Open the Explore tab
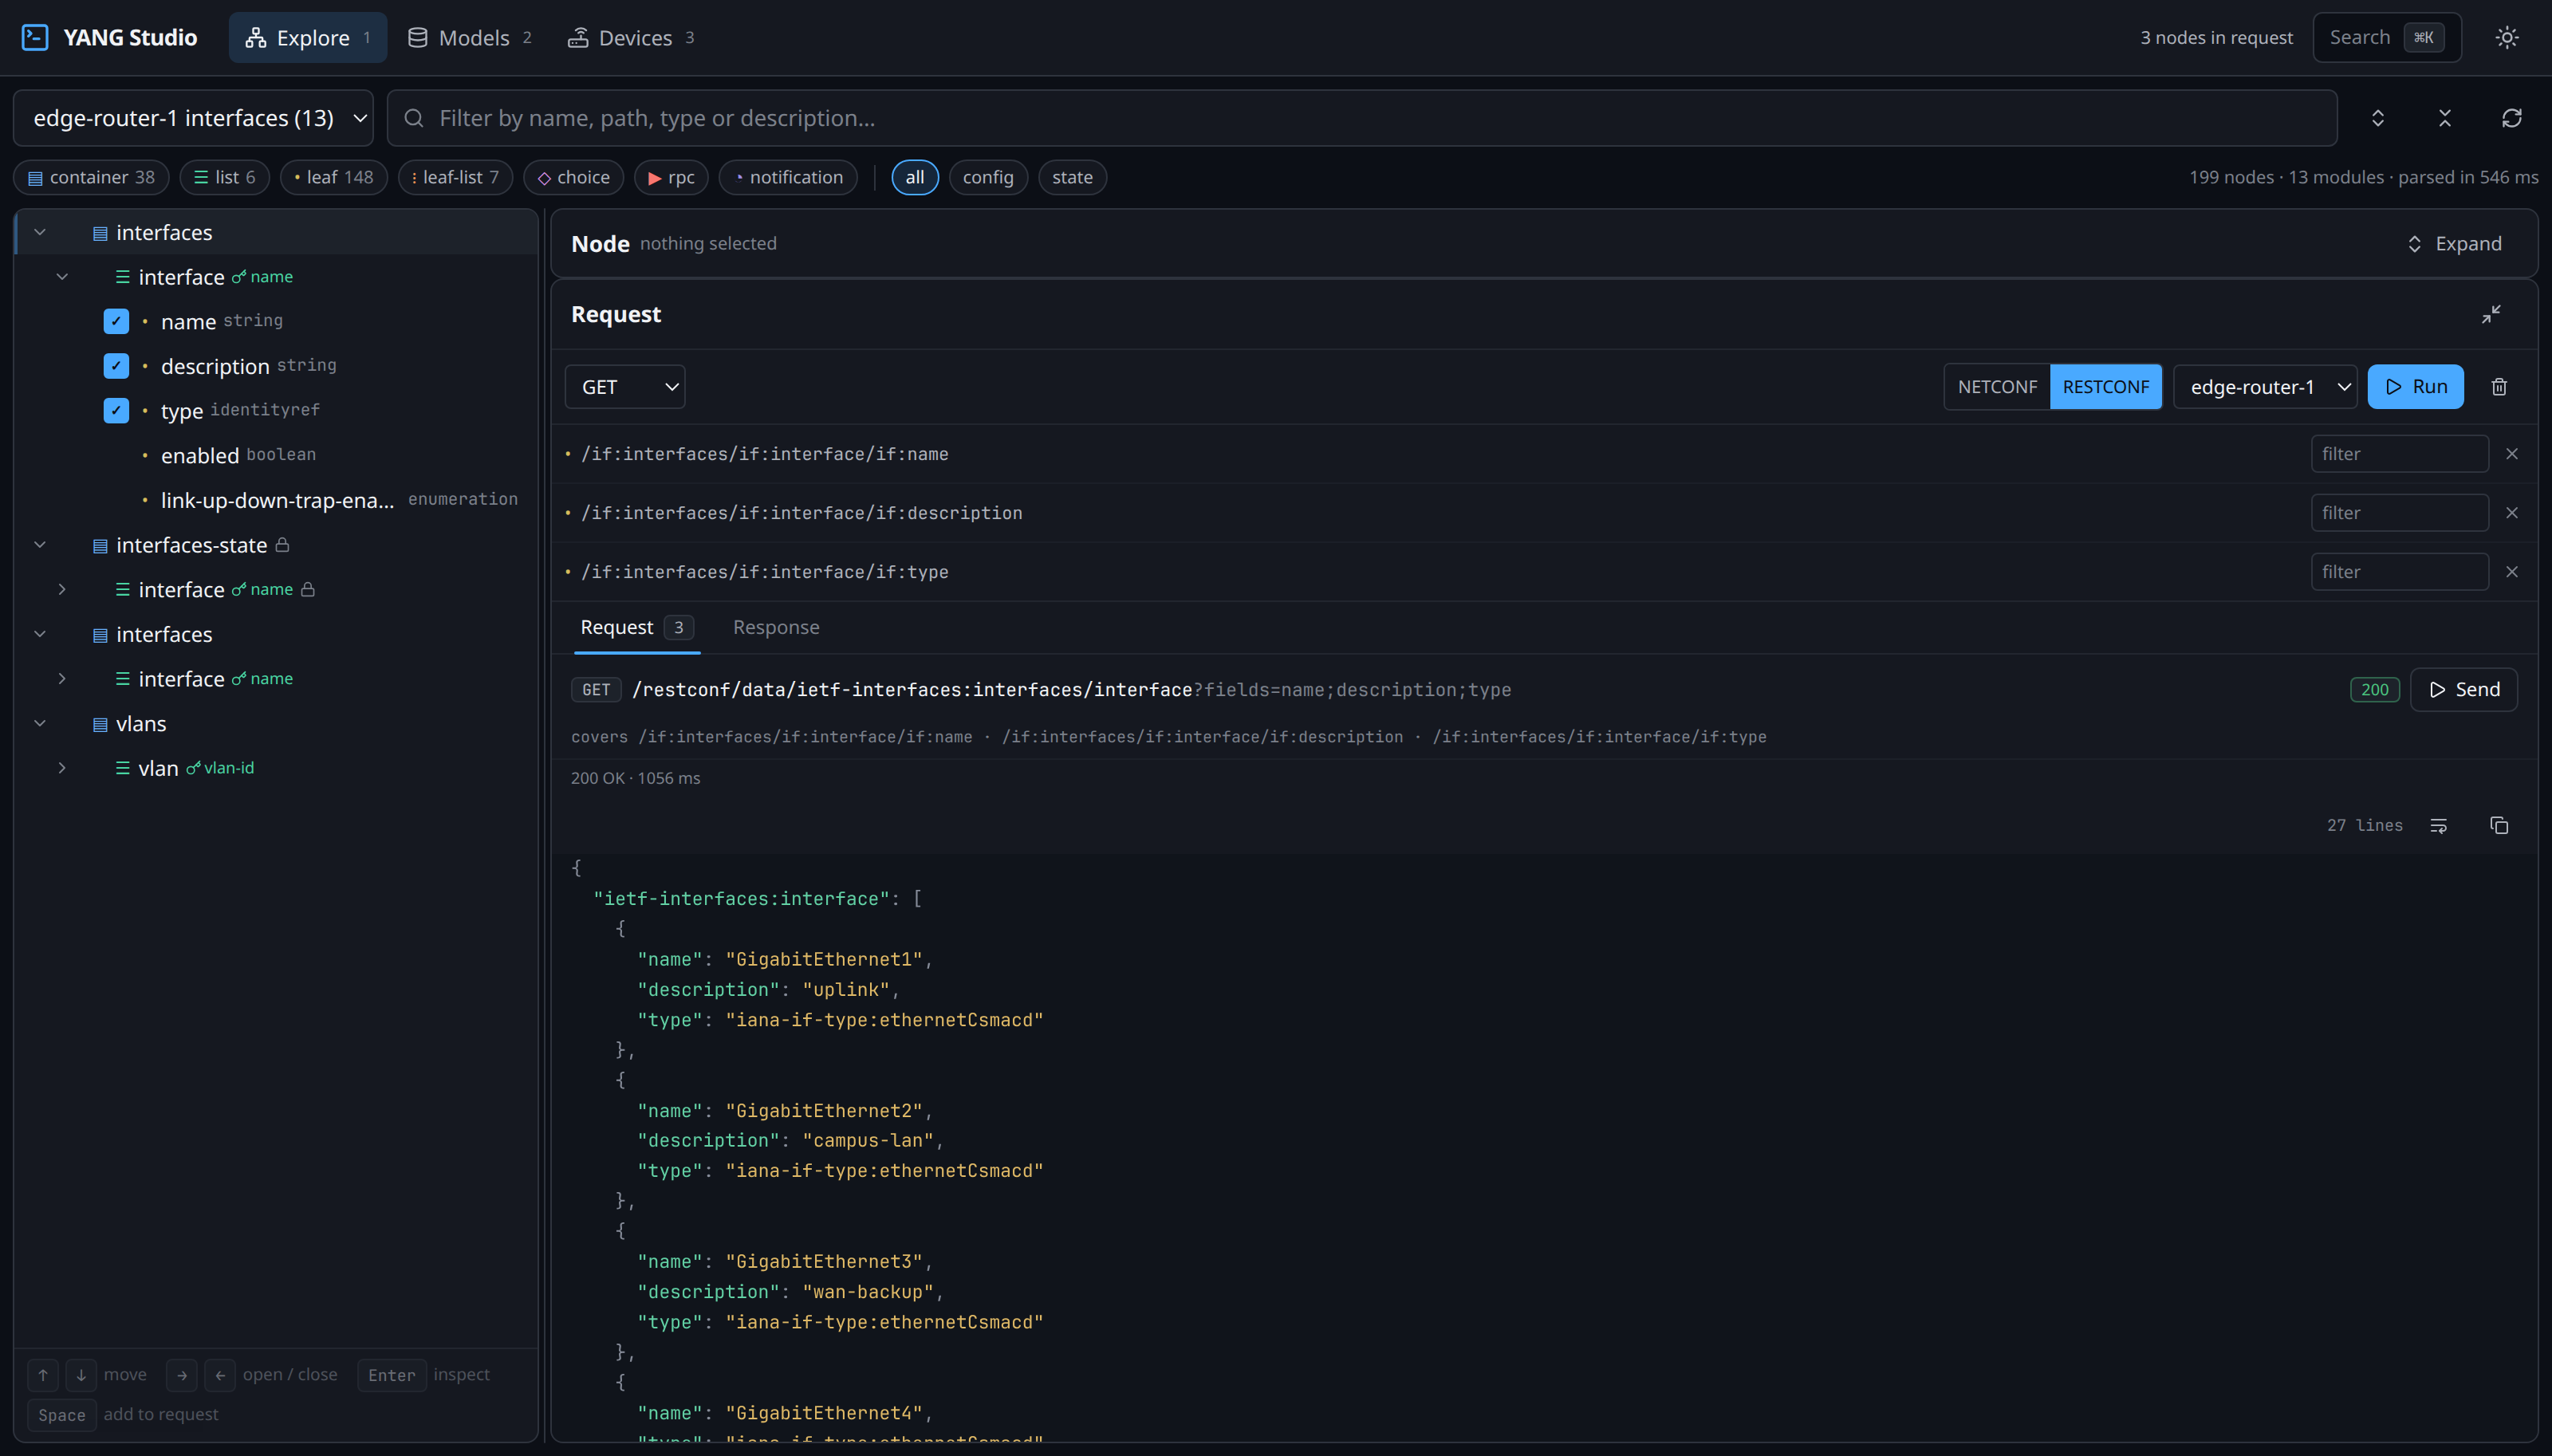Image resolution: width=2552 pixels, height=1456 pixels. click(x=308, y=37)
